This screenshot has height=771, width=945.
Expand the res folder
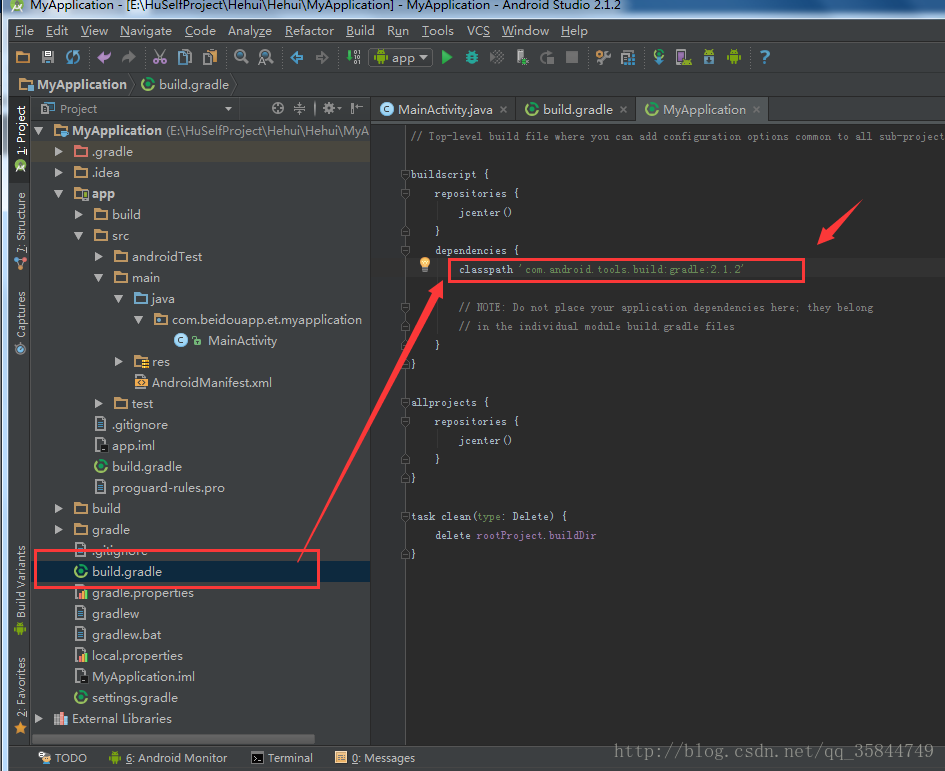point(119,362)
